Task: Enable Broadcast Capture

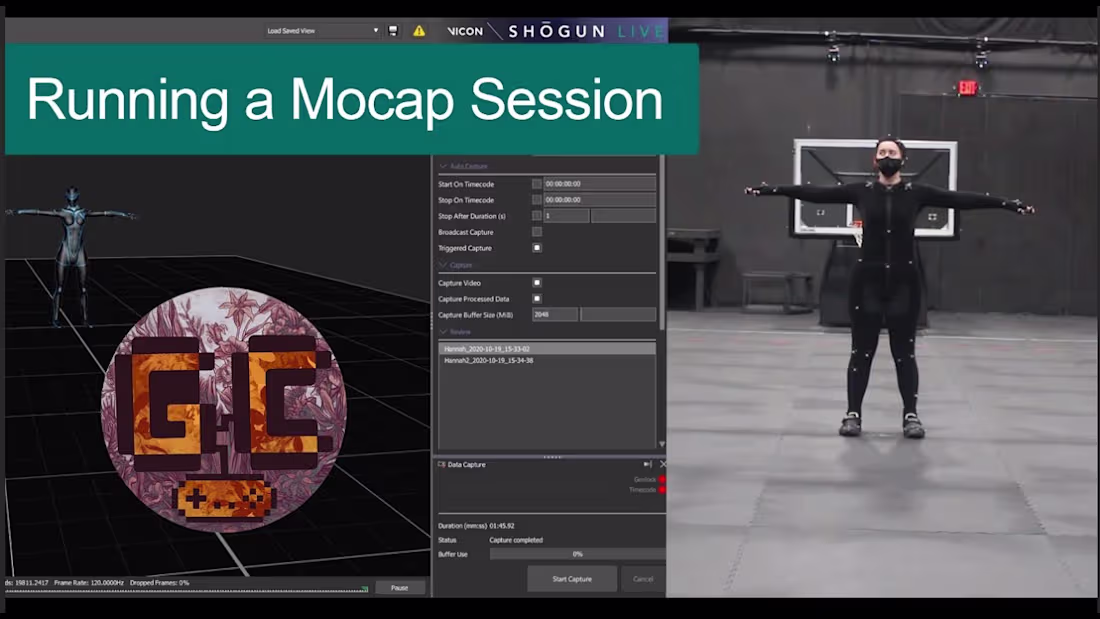Action: click(537, 231)
